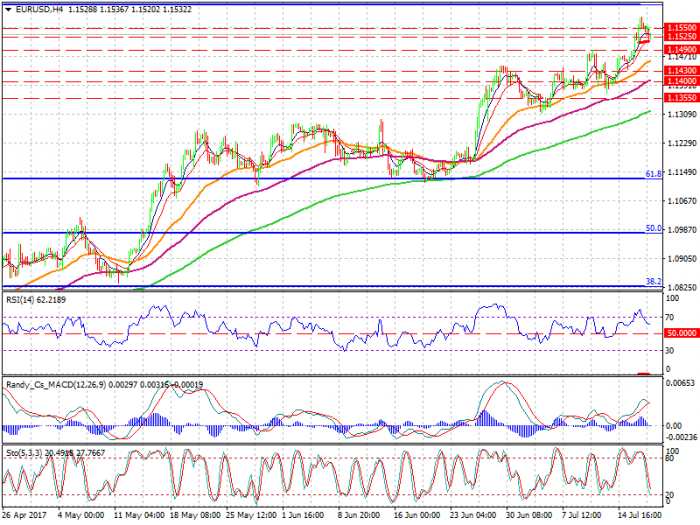Click the 7 Jul 12:00 time label
700x525 pixels.
click(x=581, y=516)
